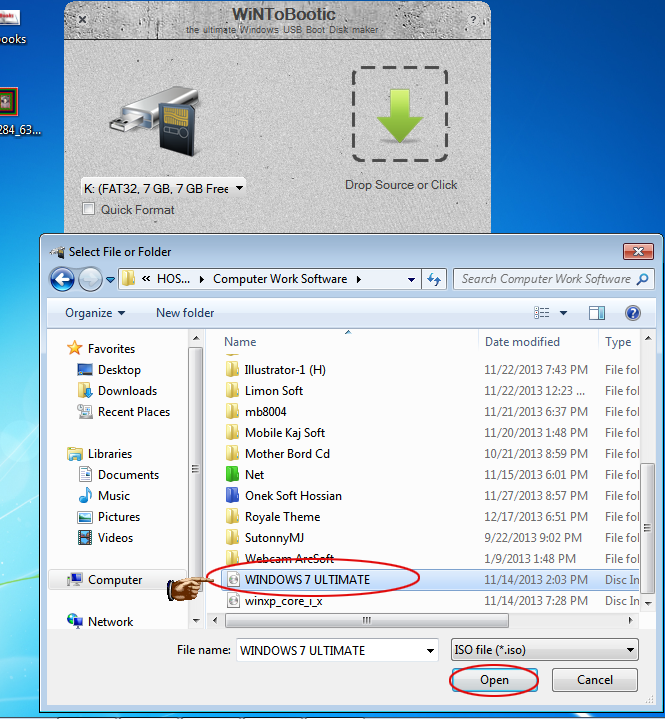This screenshot has width=665, height=719.
Task: Open the Organize menu
Action: point(95,313)
